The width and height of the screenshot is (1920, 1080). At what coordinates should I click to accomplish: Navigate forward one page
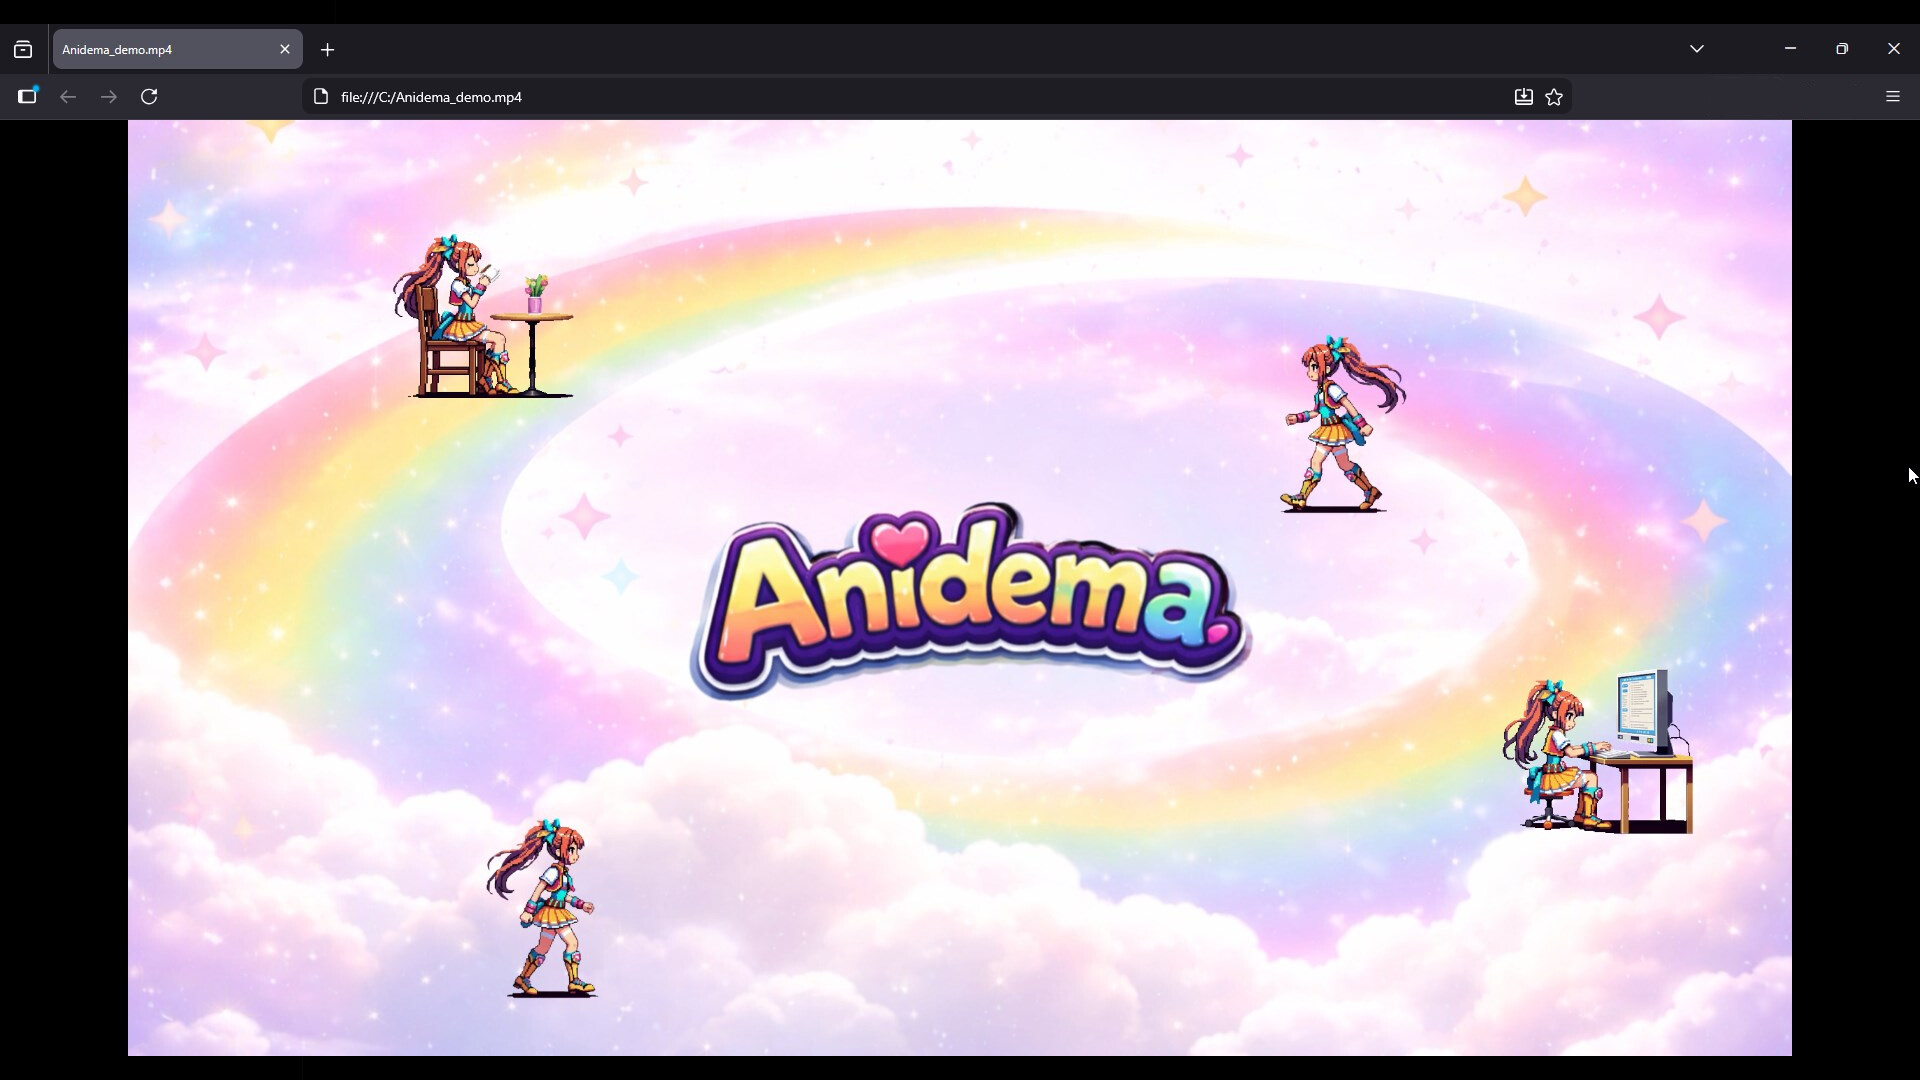pyautogui.click(x=108, y=96)
